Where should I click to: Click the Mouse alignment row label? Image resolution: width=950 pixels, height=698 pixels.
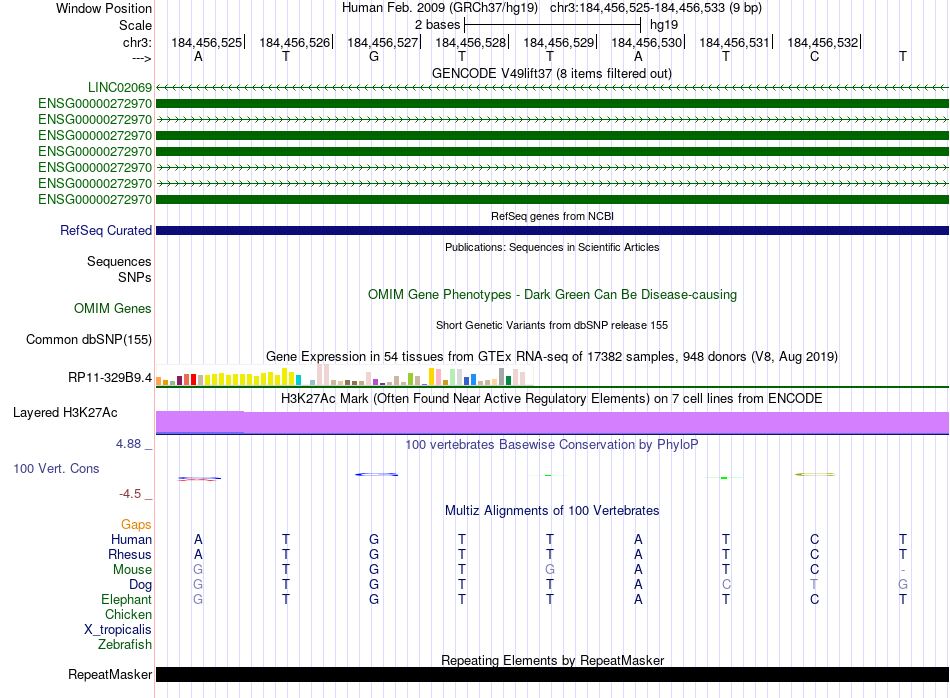tap(132, 570)
